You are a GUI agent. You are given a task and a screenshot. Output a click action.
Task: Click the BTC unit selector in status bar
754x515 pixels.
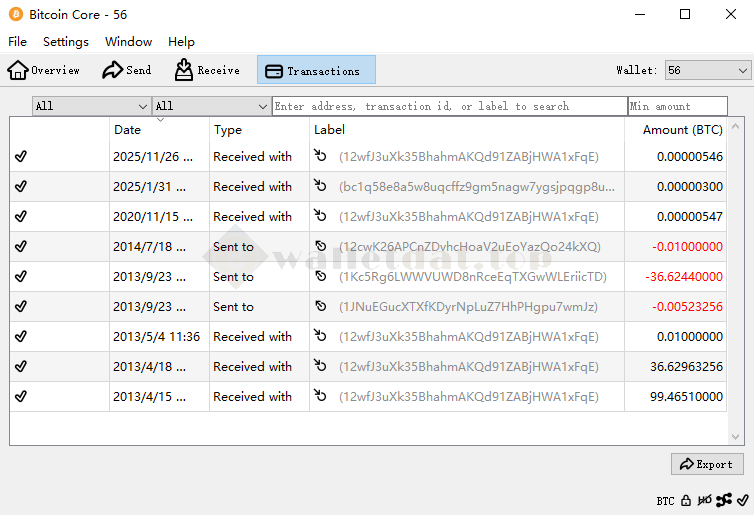(665, 500)
